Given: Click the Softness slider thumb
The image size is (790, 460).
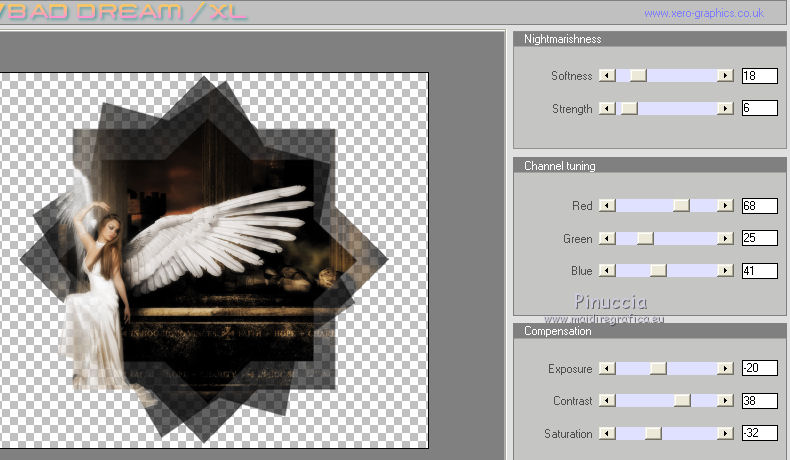Looking at the screenshot, I should click(638, 76).
